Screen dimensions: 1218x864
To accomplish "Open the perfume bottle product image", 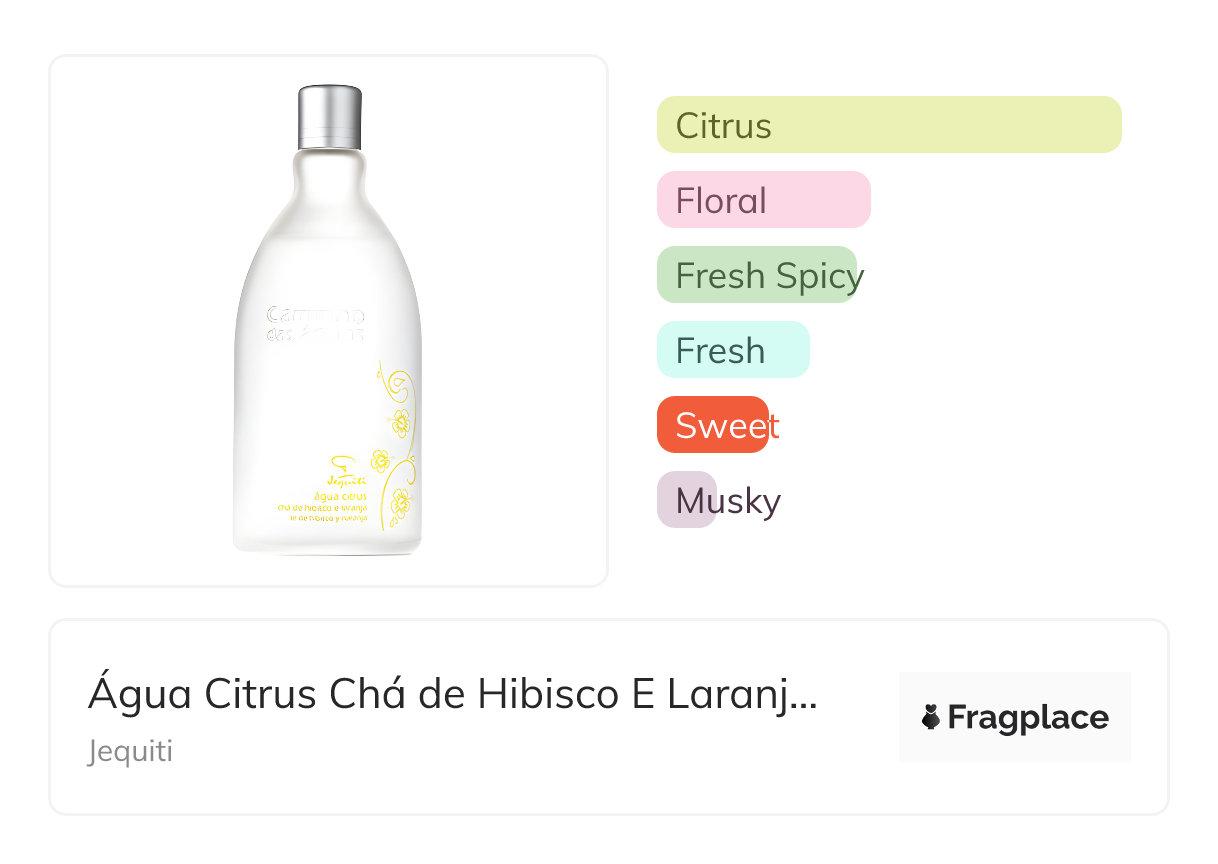I will 328,320.
